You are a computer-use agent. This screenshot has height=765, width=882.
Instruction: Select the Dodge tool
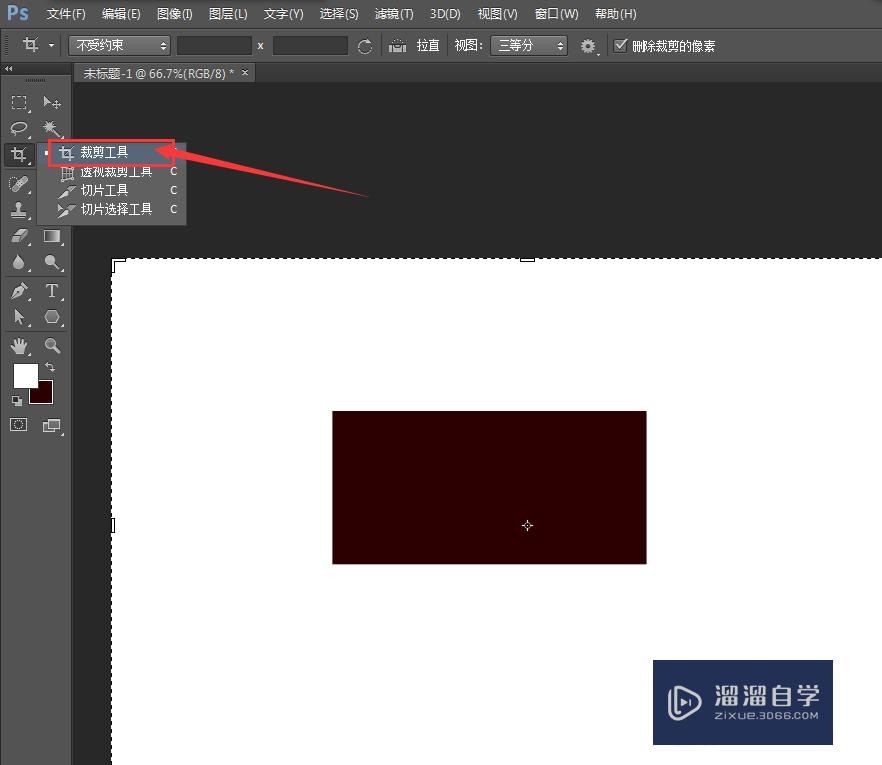point(52,262)
